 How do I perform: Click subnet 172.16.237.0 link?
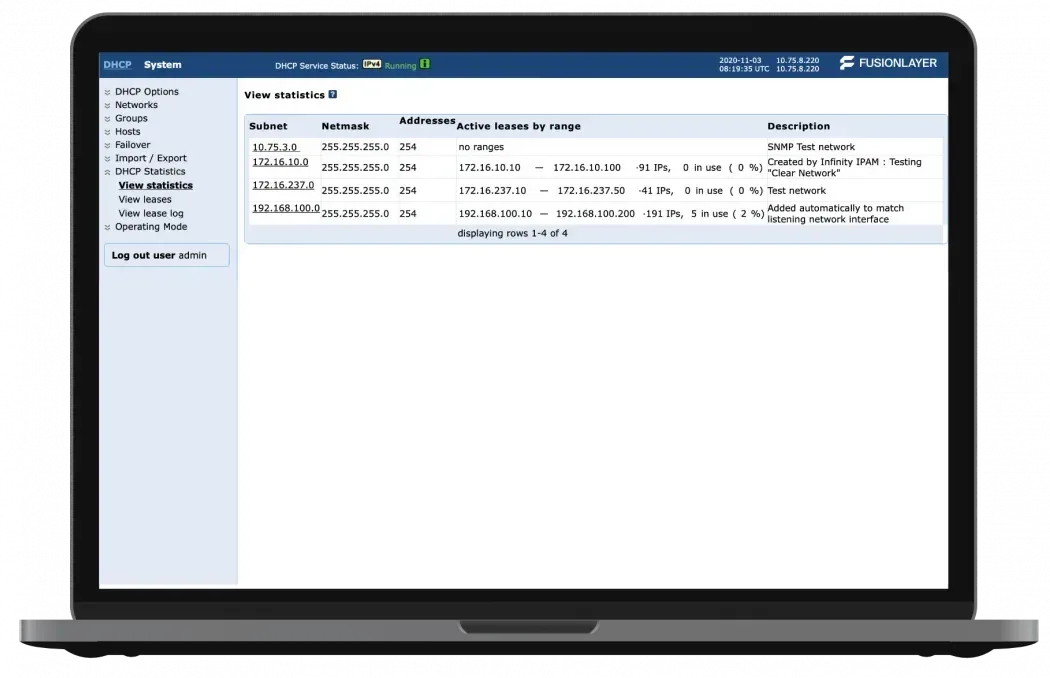pos(283,185)
